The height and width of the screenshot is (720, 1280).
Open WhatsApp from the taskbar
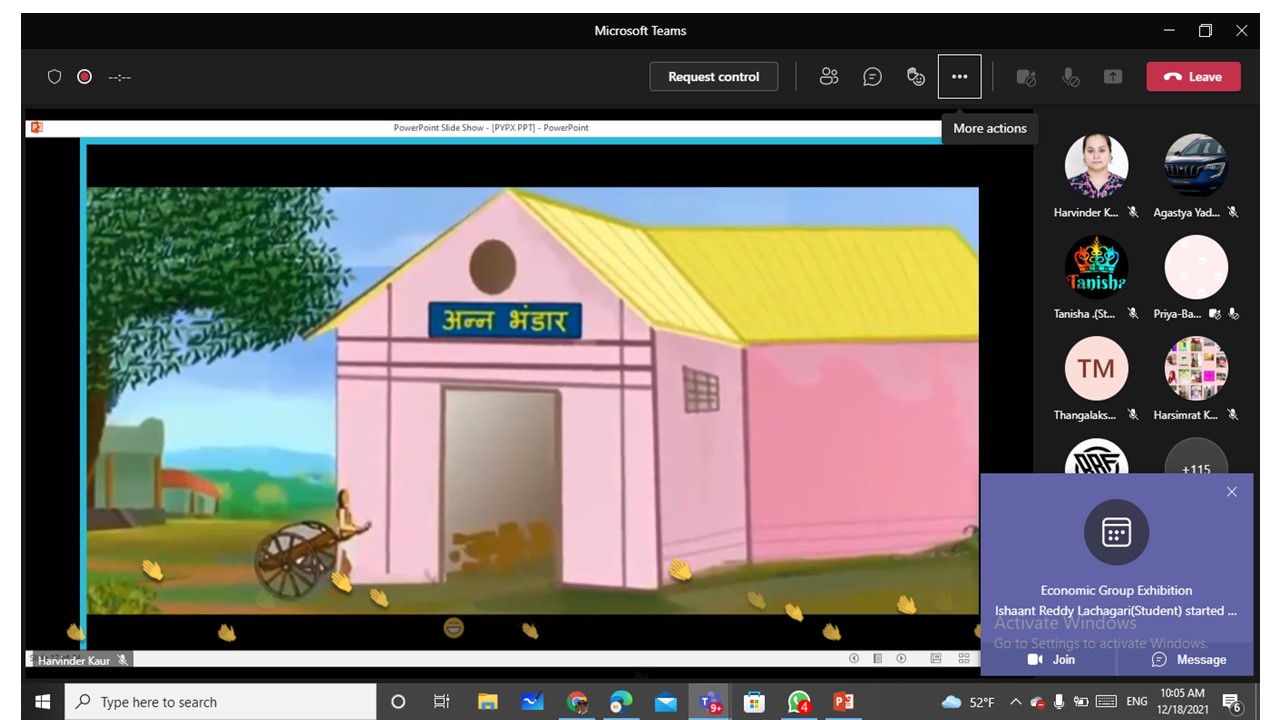(x=799, y=702)
